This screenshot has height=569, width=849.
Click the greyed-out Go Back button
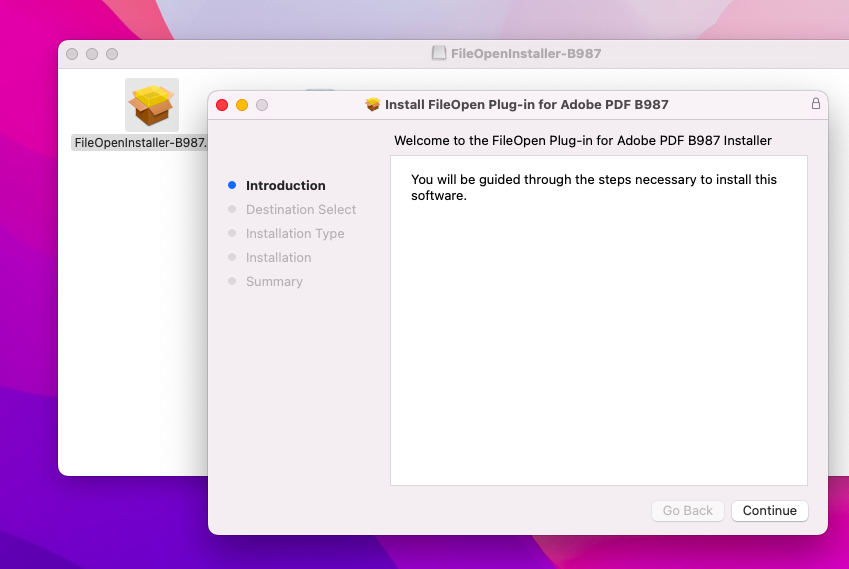click(x=688, y=511)
